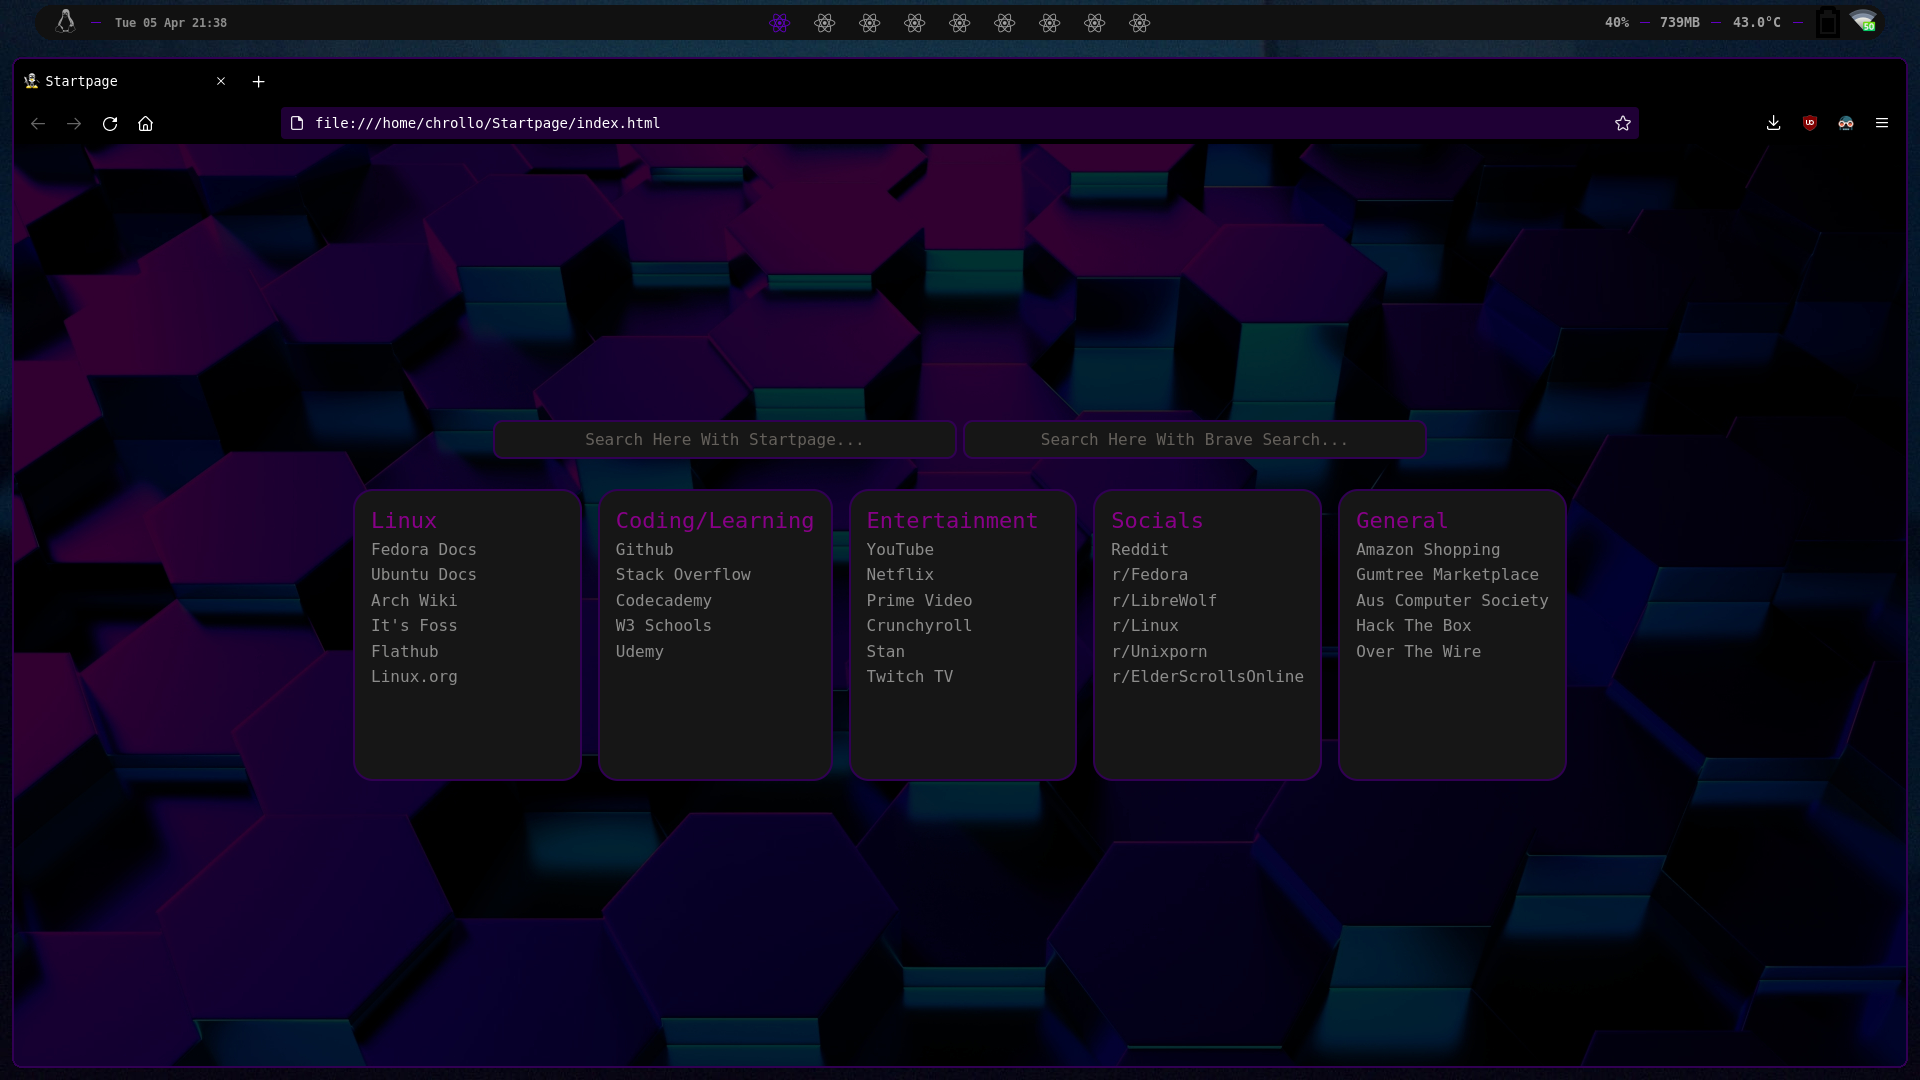This screenshot has height=1080, width=1920.
Task: Open the r/Linux link
Action: coord(1145,626)
